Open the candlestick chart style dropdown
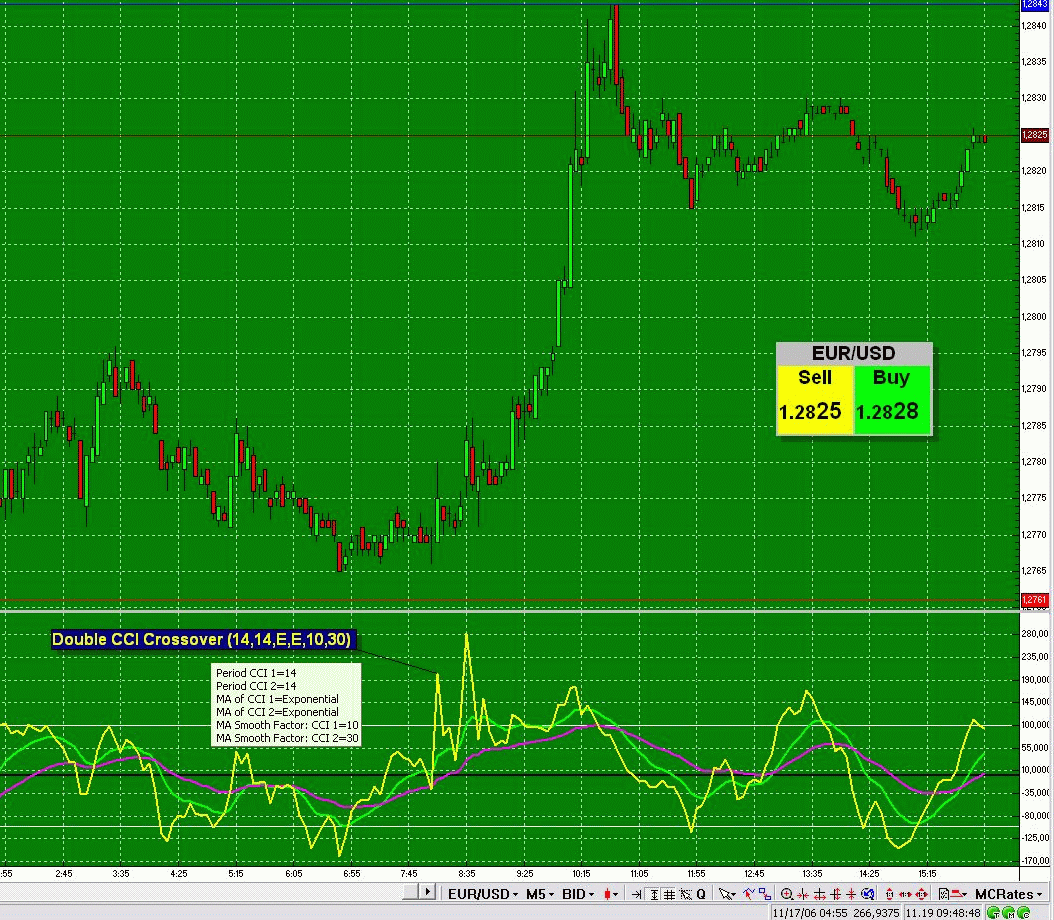 (614, 894)
